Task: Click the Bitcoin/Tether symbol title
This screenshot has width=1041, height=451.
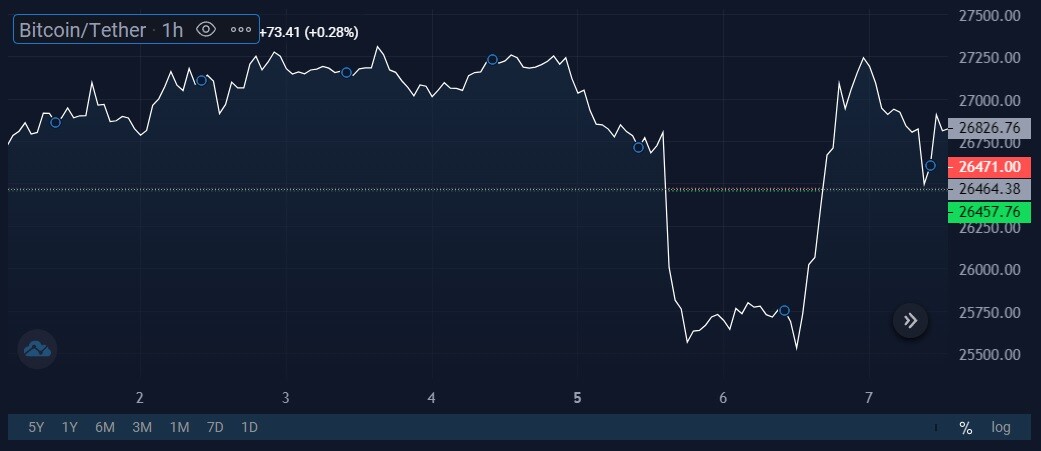Action: pyautogui.click(x=82, y=30)
